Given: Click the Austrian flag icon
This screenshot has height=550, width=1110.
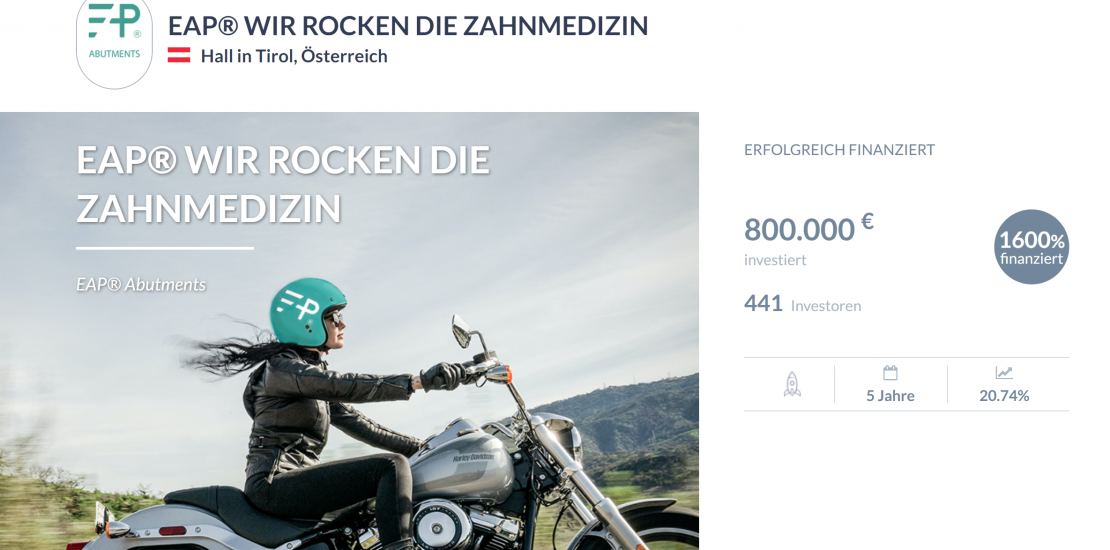Looking at the screenshot, I should [179, 55].
